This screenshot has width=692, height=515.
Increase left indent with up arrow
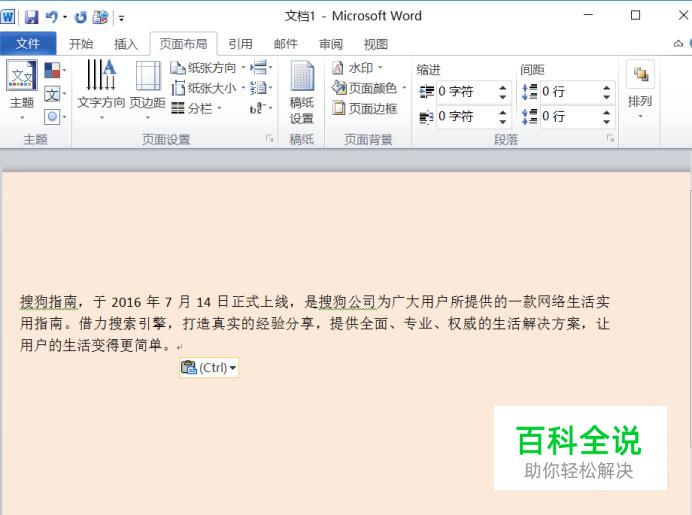pyautogui.click(x=503, y=87)
